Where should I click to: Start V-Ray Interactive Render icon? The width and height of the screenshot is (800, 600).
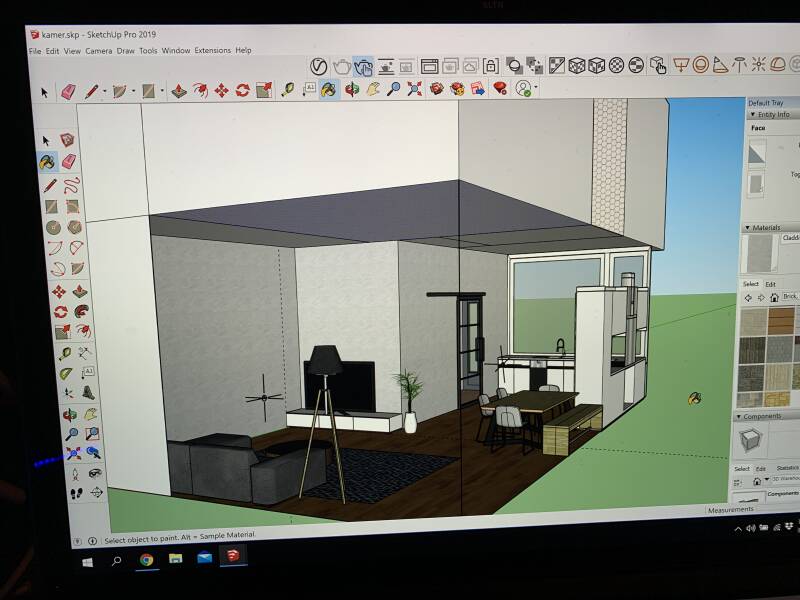363,67
